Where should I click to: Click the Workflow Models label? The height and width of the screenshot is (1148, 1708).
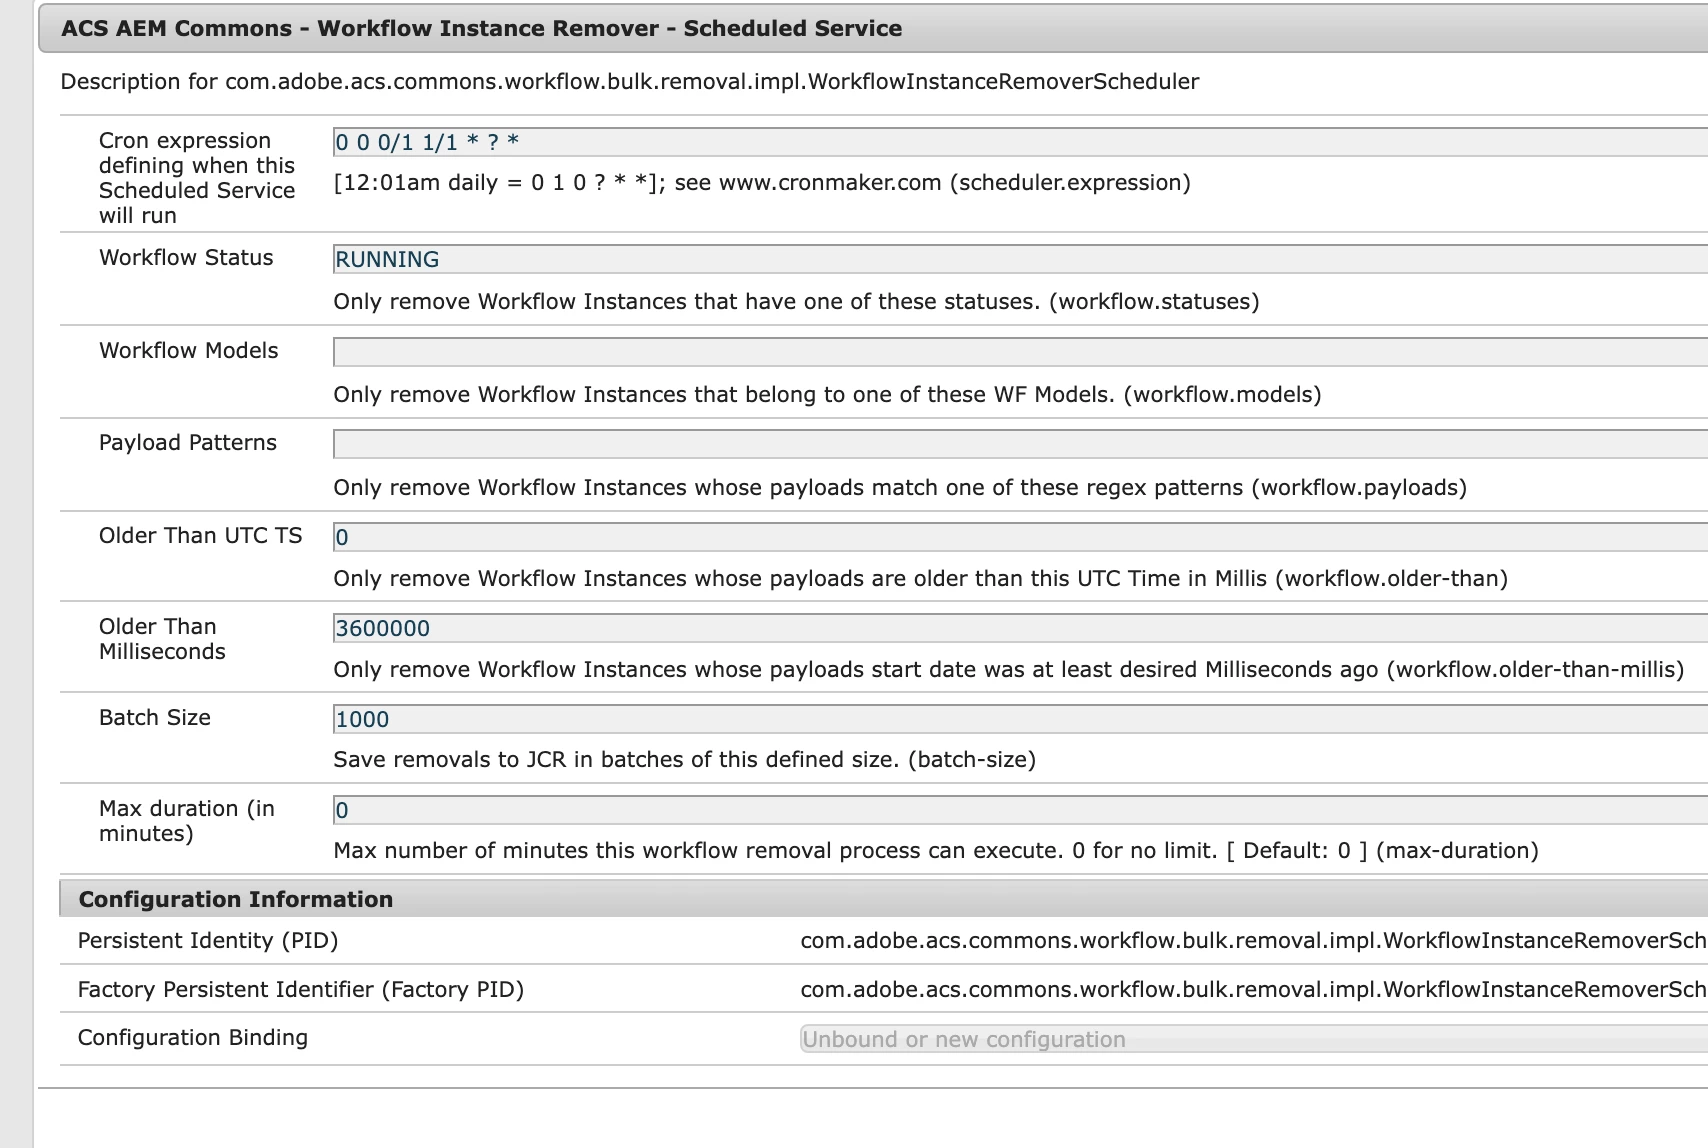pyautogui.click(x=189, y=351)
